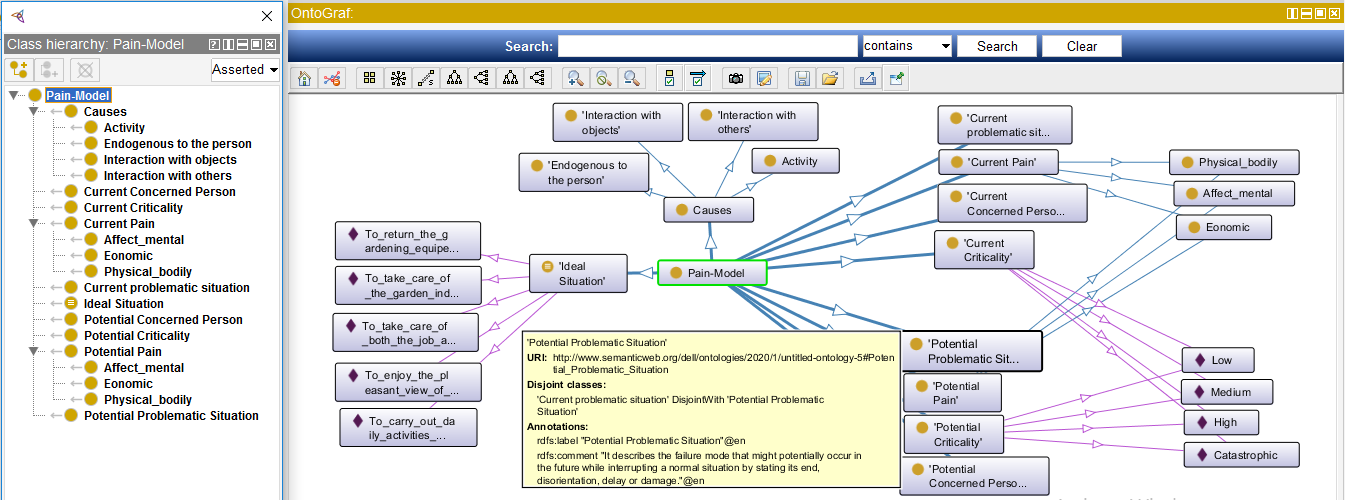Collapse the Potential Pain tree branch

(x=33, y=352)
